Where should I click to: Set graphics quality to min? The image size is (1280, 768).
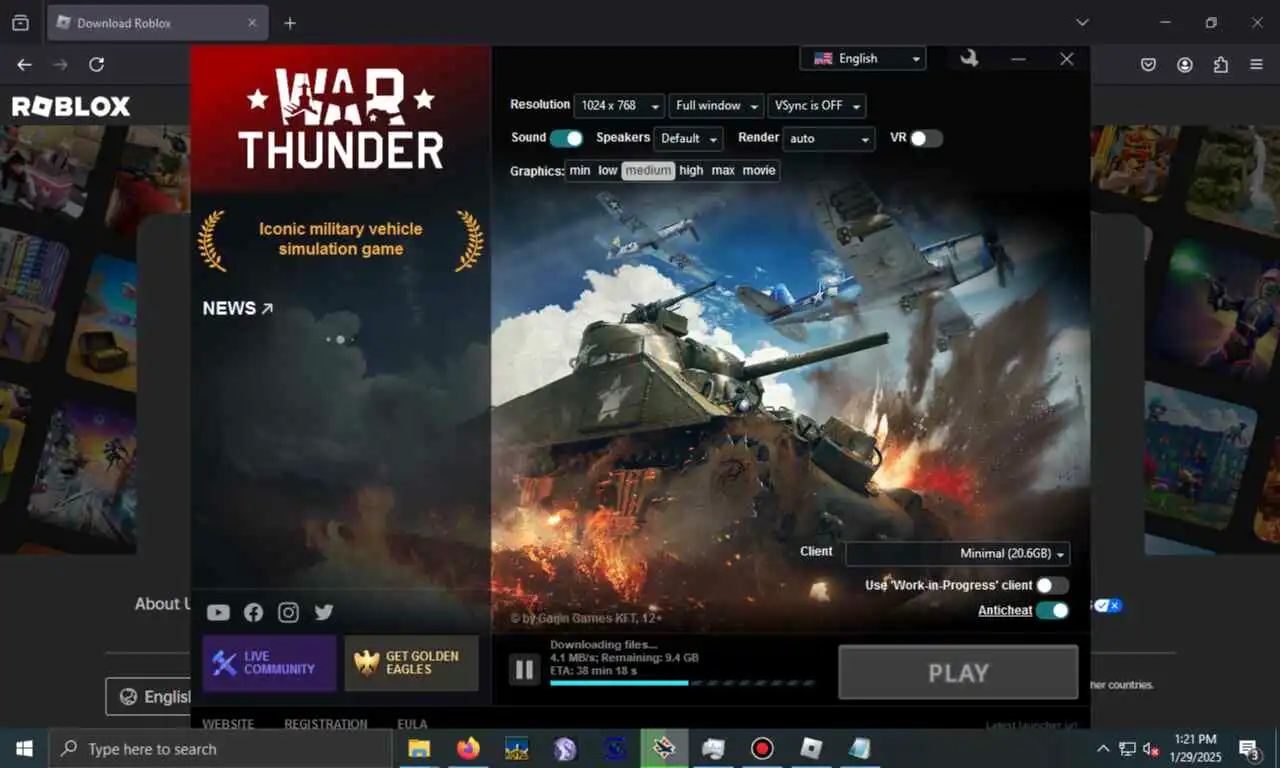pyautogui.click(x=580, y=171)
